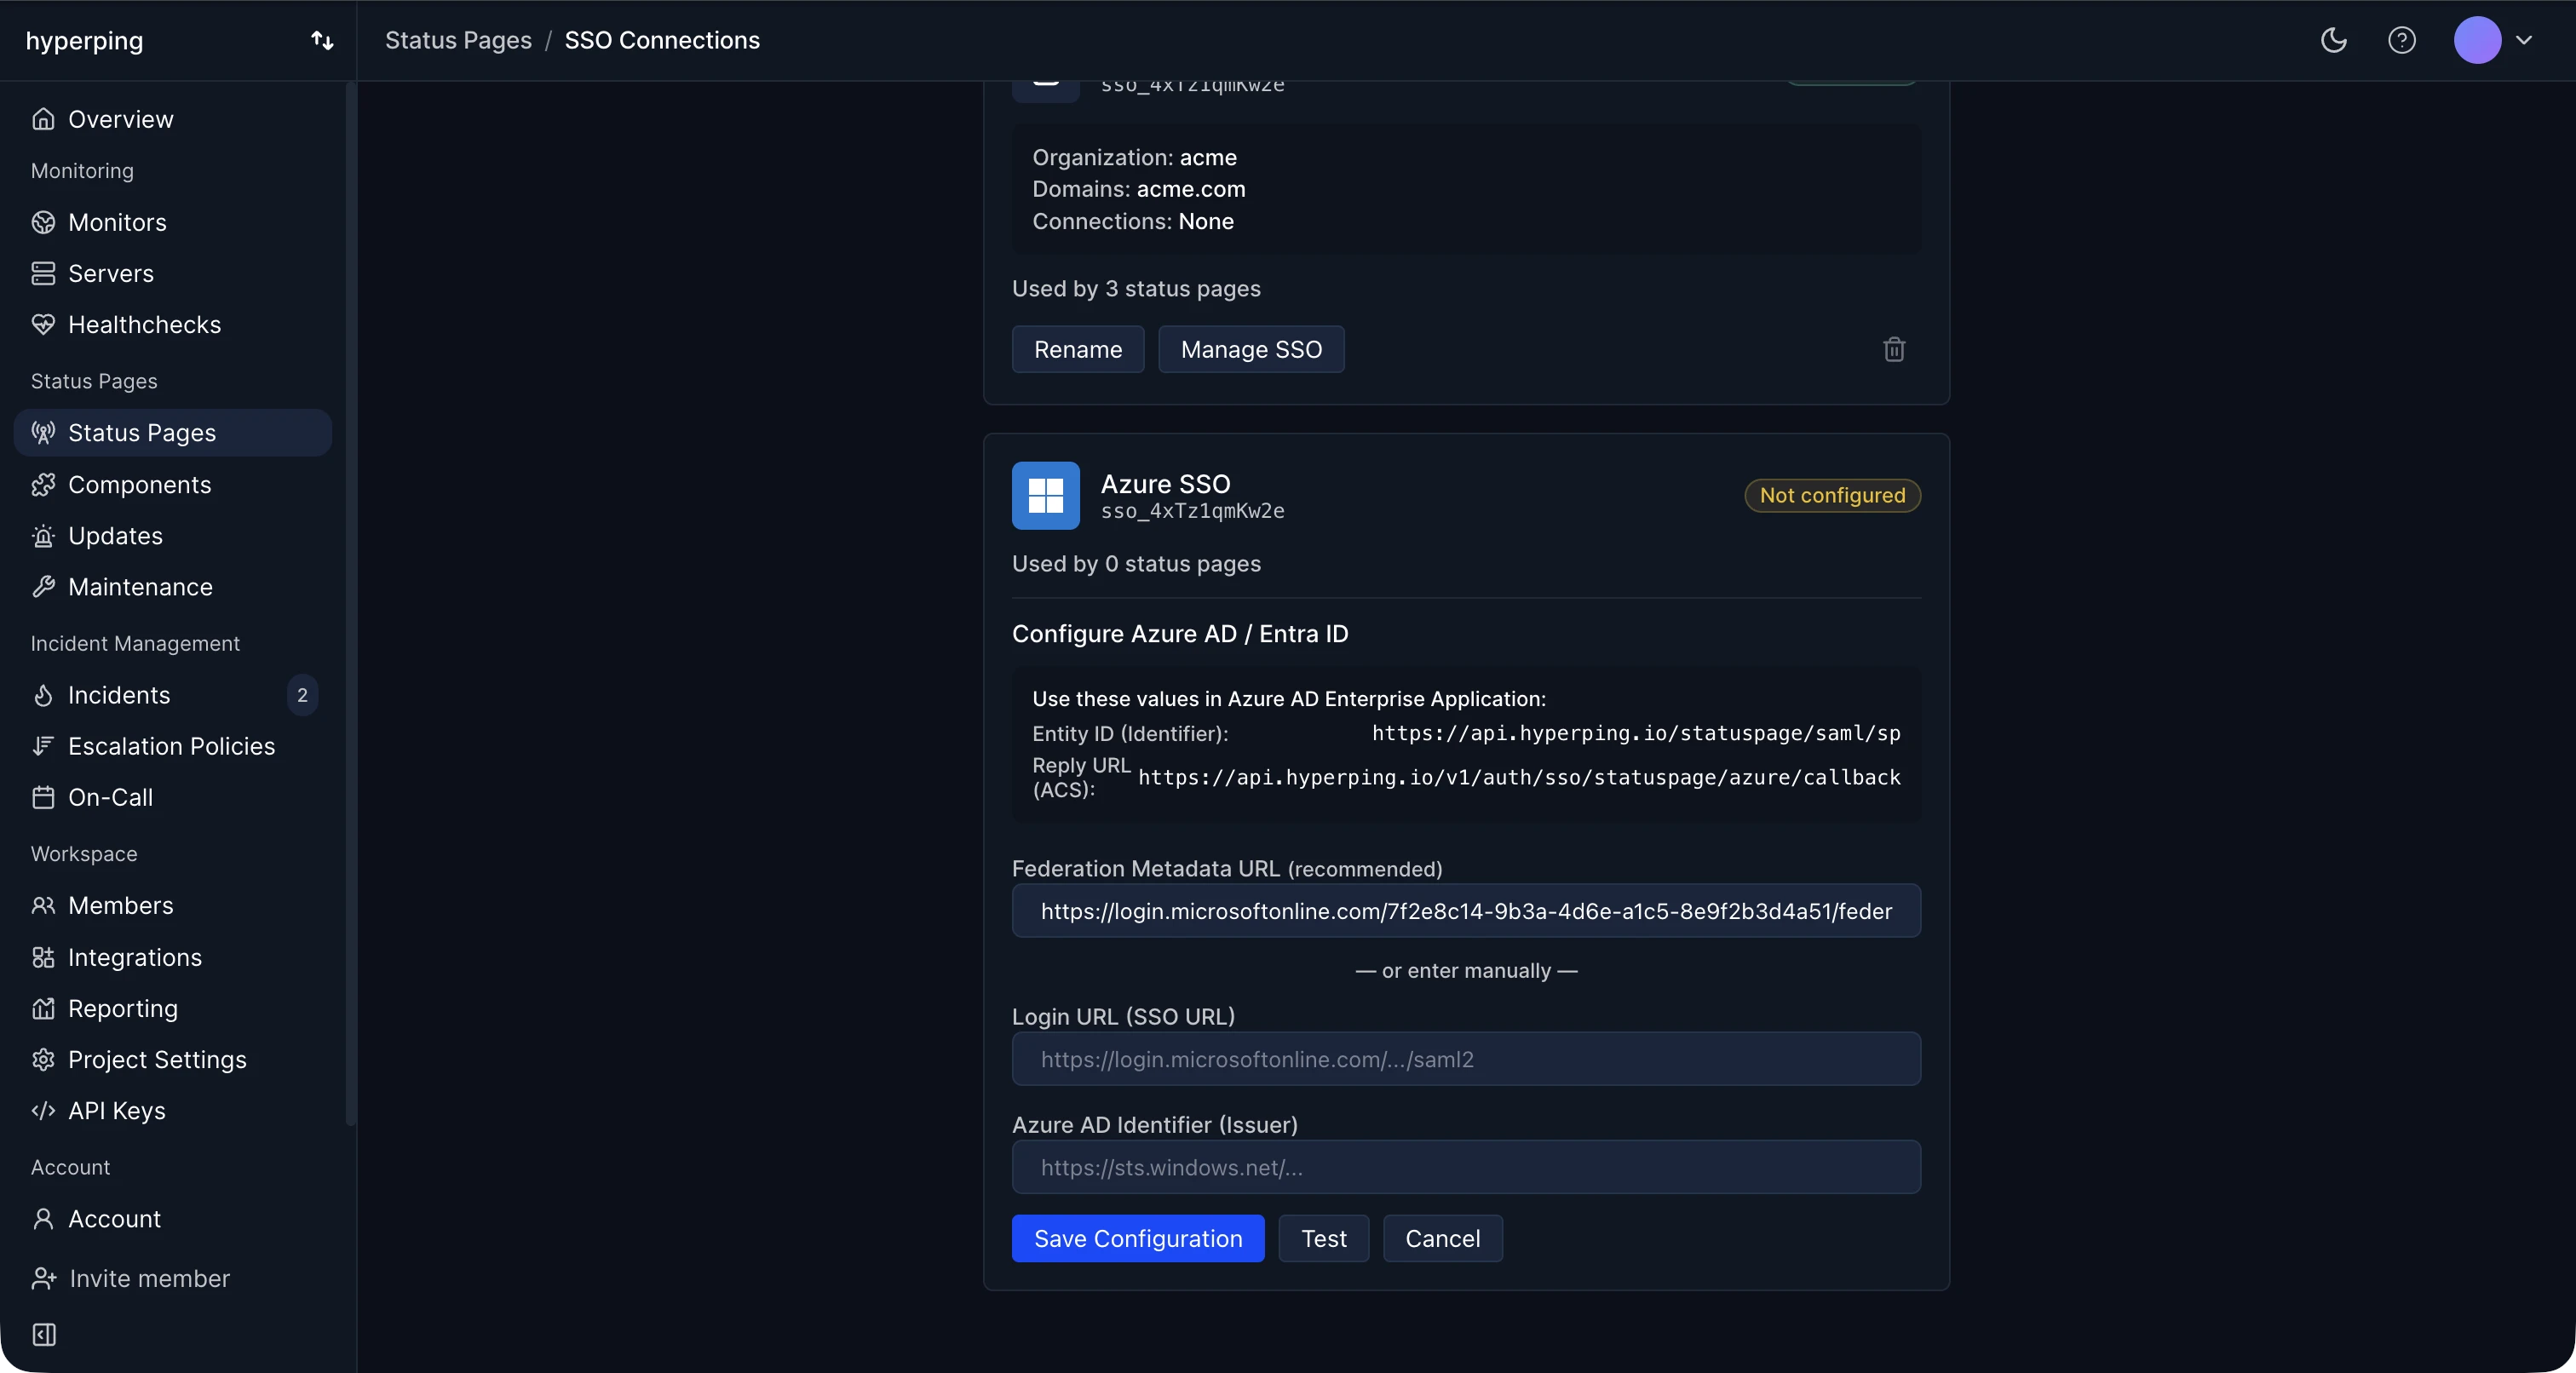
Task: Click the Servers stack icon
Action: click(x=43, y=273)
